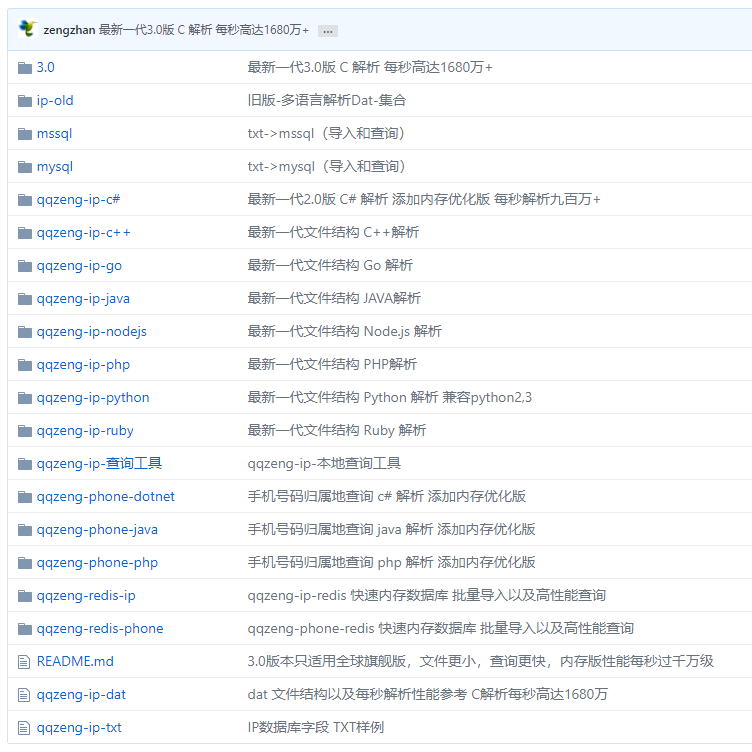Click the folder icon for qqzeng-phone-dotnet
This screenshot has height=752, width=752.
[x=25, y=497]
